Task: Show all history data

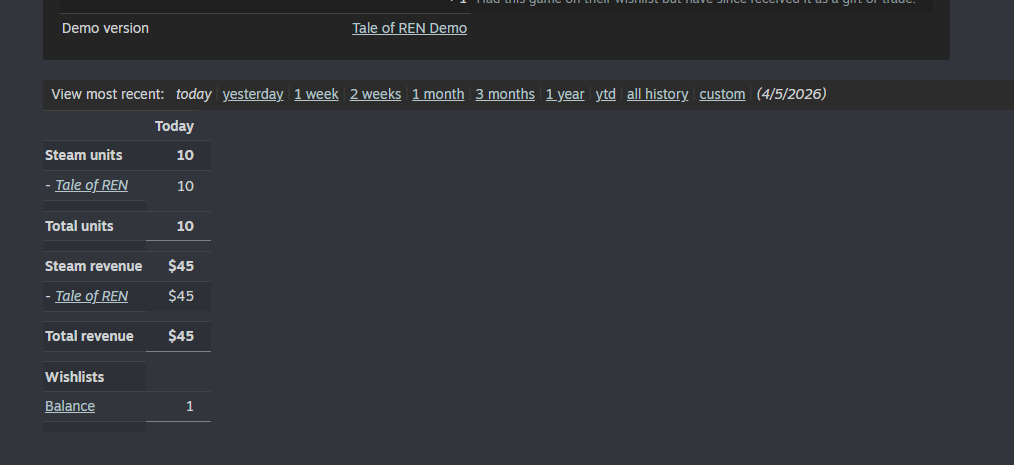Action: coord(657,94)
